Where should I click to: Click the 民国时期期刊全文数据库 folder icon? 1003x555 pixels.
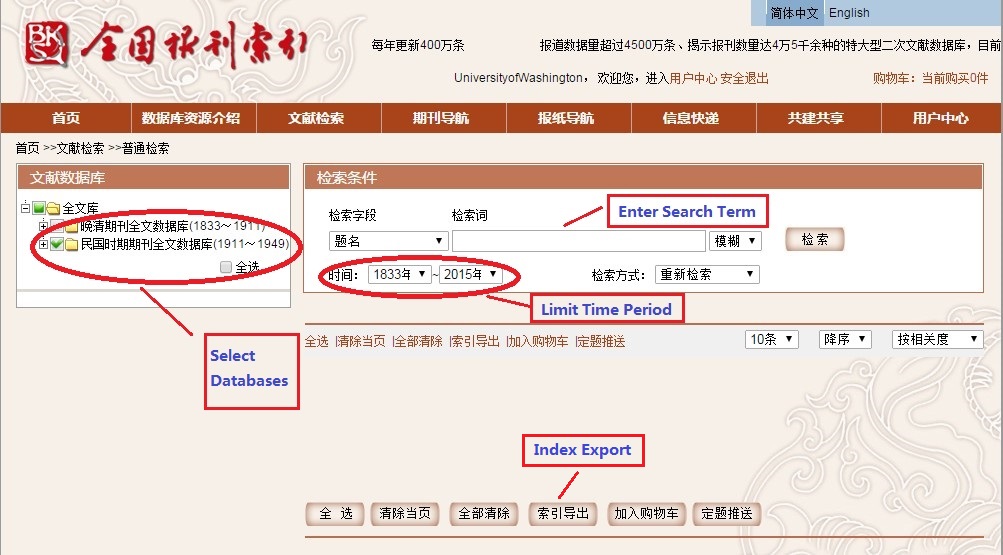point(72,244)
